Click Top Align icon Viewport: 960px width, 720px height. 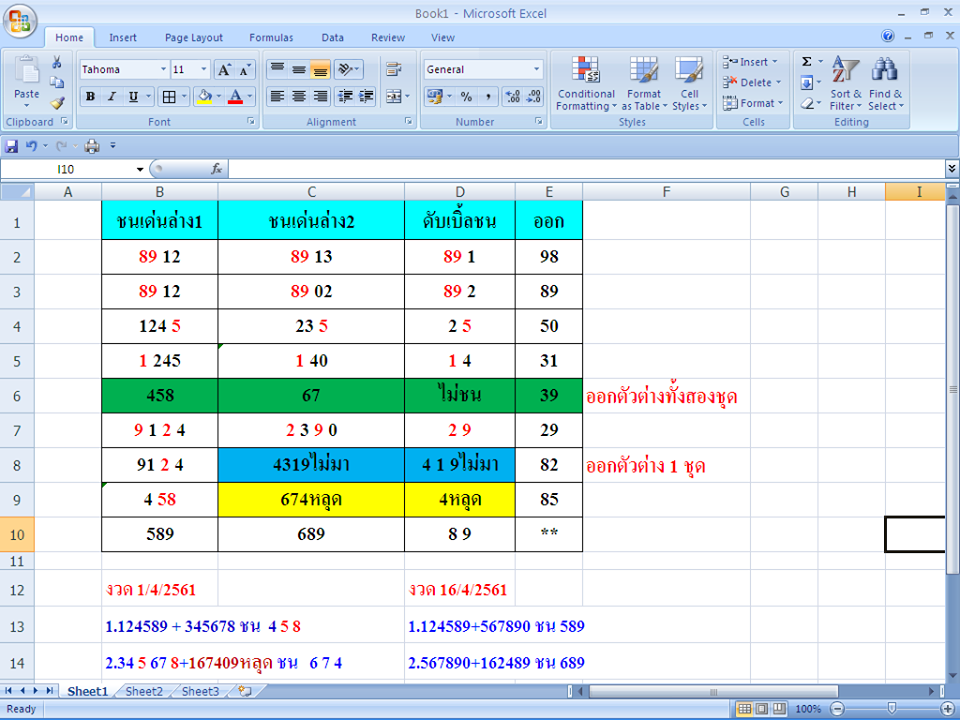point(277,69)
